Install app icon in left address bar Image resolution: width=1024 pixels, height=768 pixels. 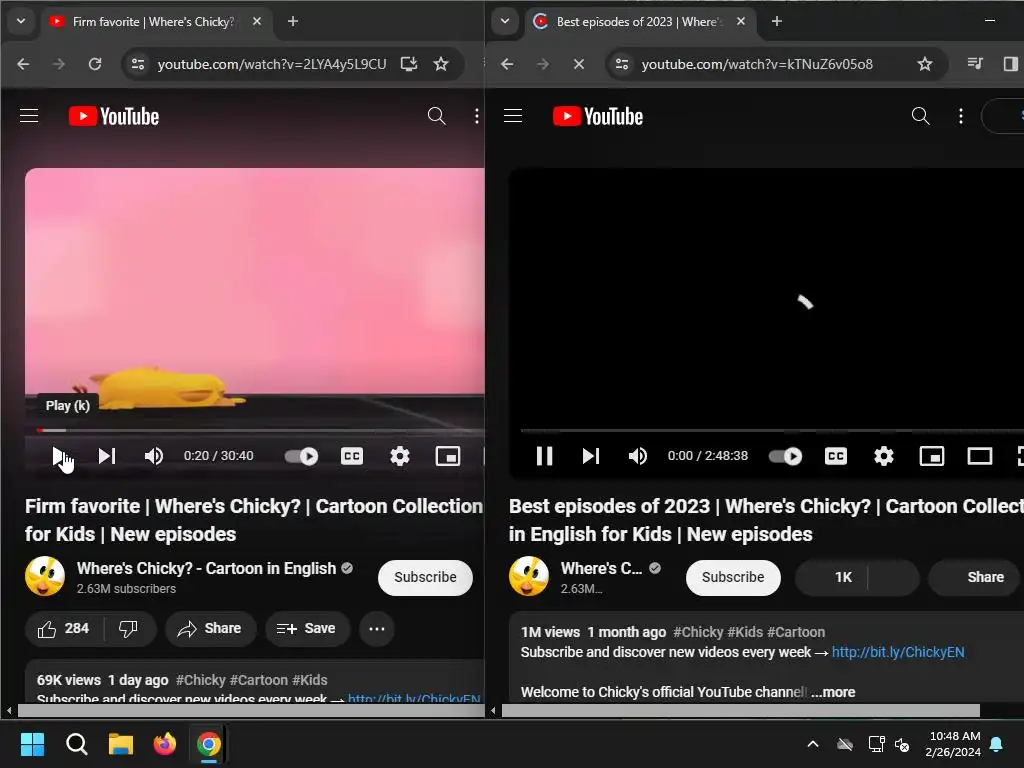click(409, 64)
